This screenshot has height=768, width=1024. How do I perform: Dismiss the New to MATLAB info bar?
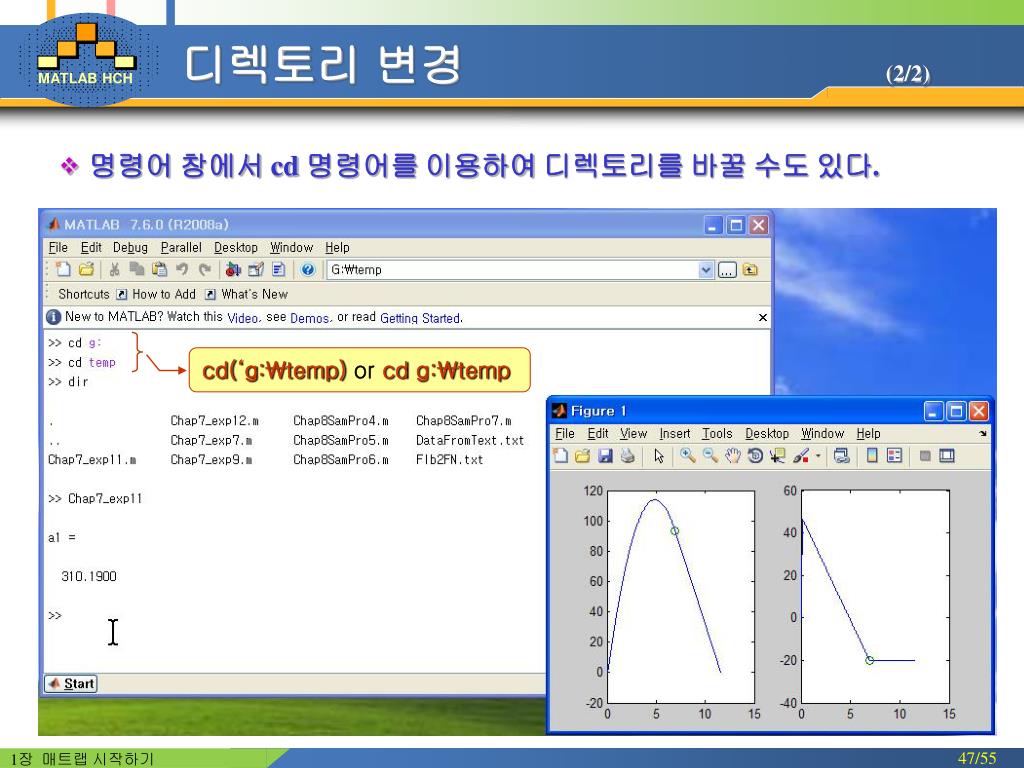pyautogui.click(x=762, y=317)
